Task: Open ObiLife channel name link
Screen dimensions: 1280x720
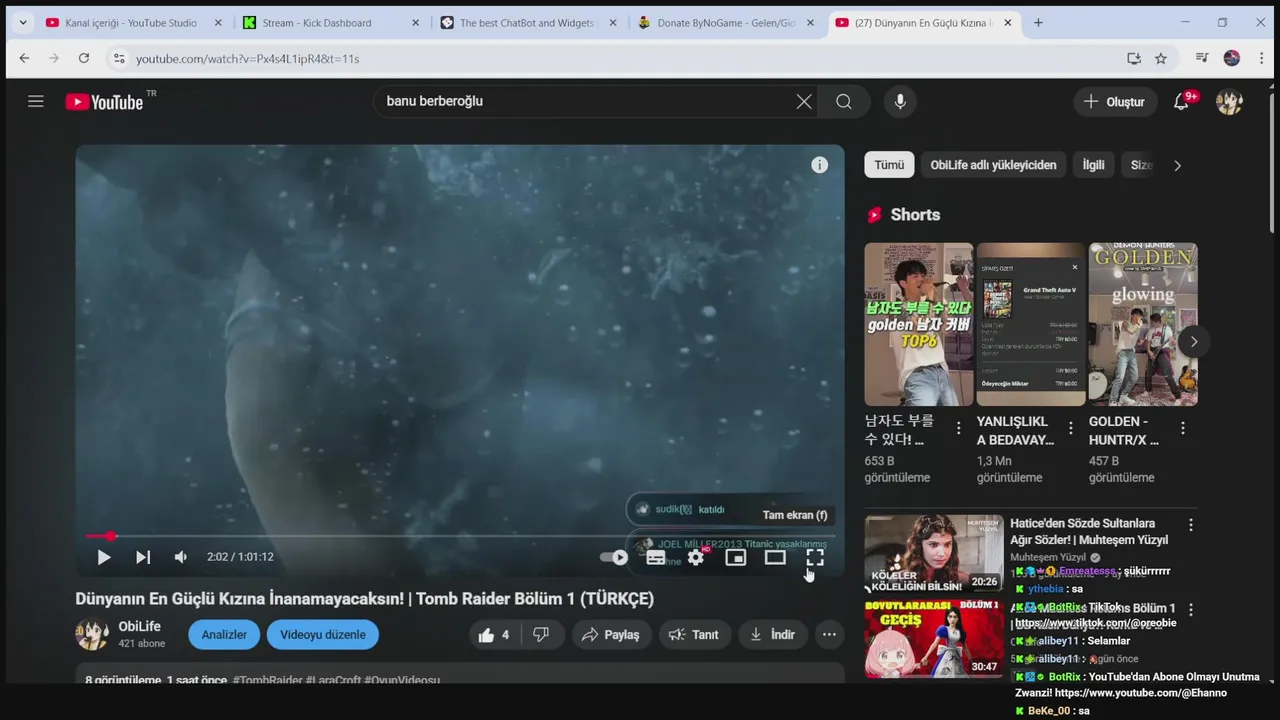Action: [140, 626]
